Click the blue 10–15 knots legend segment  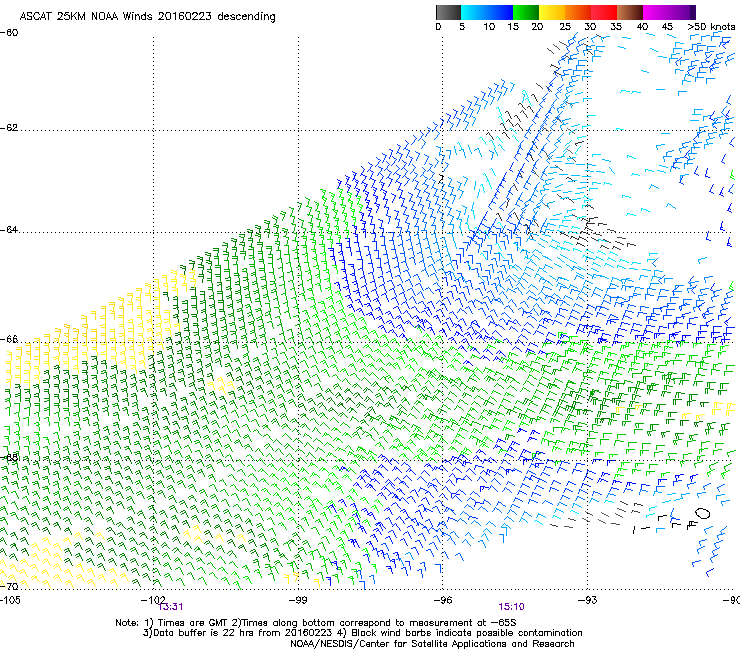click(500, 12)
